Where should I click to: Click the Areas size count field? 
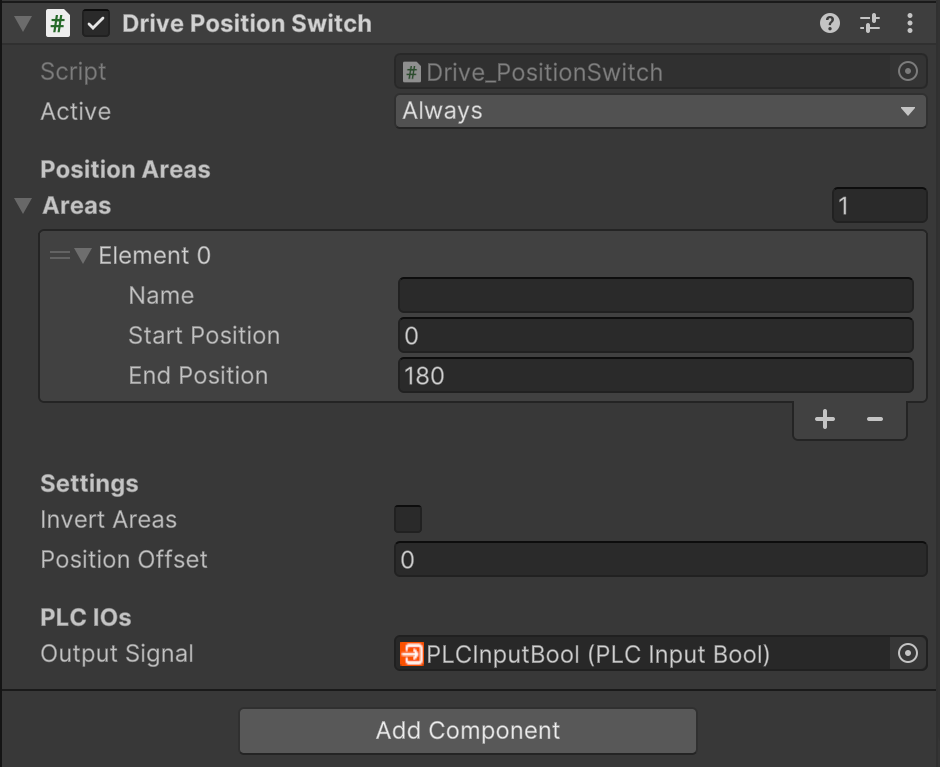pos(879,206)
